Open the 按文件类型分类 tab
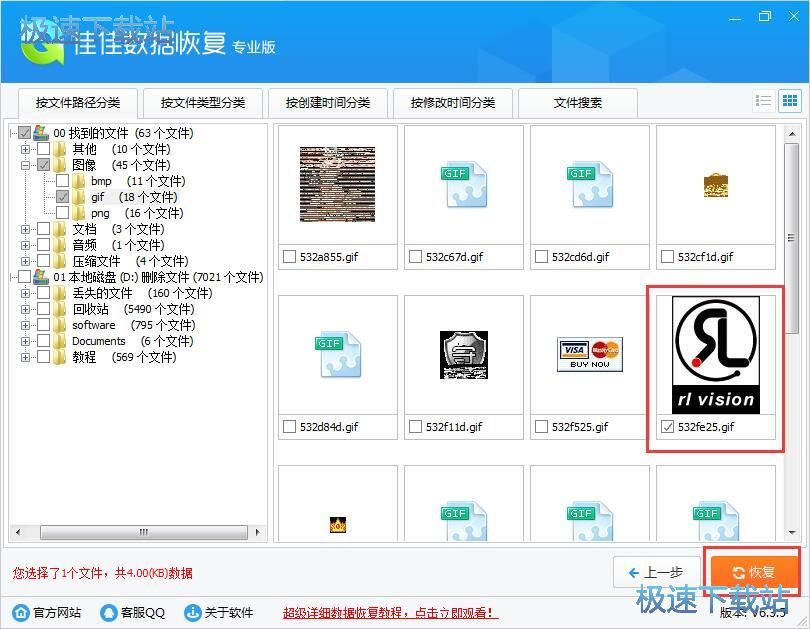The image size is (810, 629). (203, 103)
